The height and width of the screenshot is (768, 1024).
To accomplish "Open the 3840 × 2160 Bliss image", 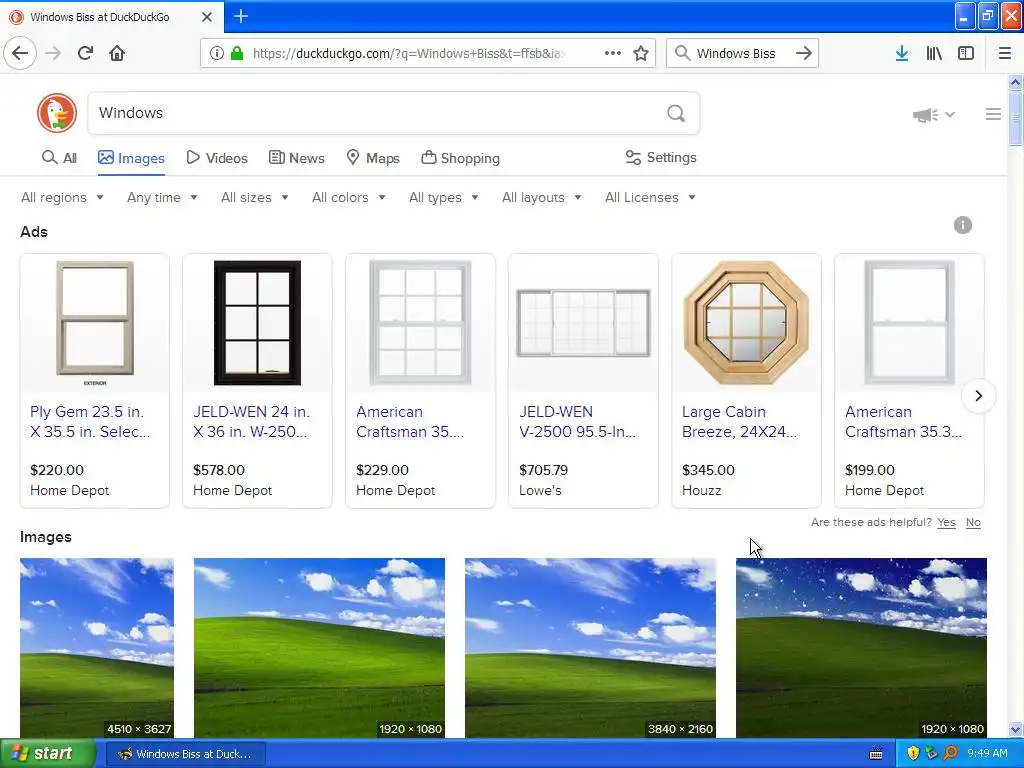I will click(x=590, y=648).
